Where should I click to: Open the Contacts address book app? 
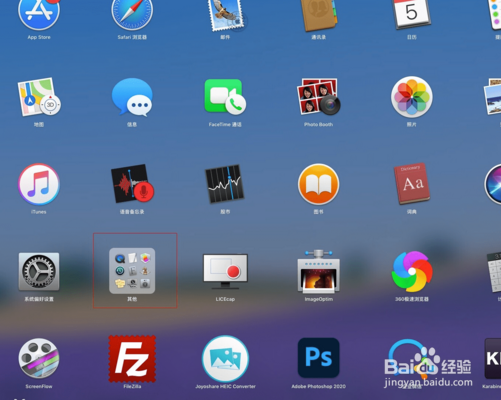pos(319,15)
